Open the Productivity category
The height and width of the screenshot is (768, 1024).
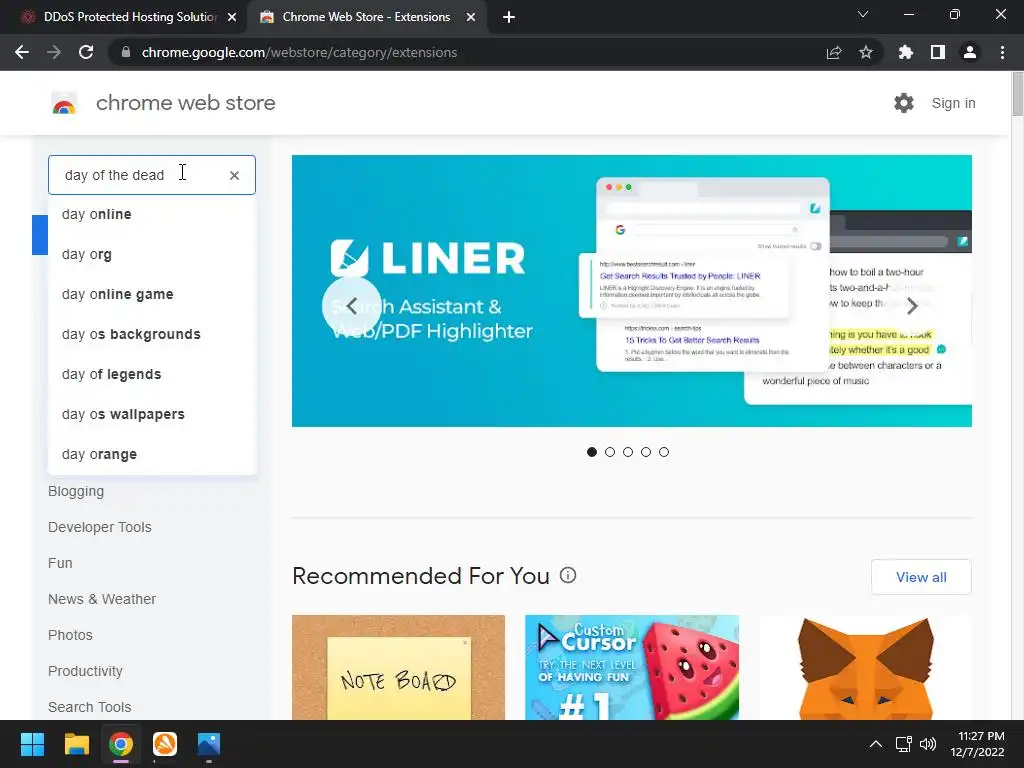pos(85,671)
